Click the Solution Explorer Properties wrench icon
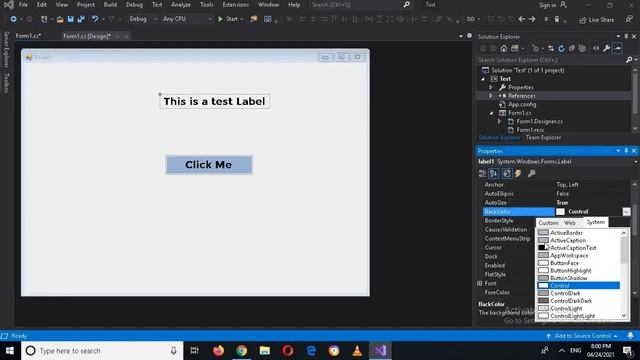The height and width of the screenshot is (360, 640). pos(607,49)
